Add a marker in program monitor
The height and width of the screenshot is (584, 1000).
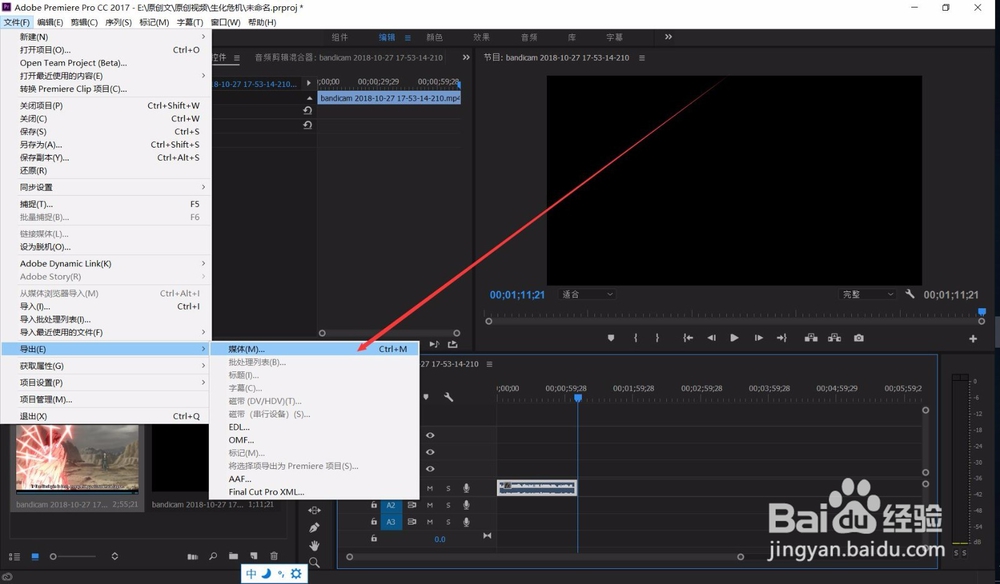(x=611, y=338)
